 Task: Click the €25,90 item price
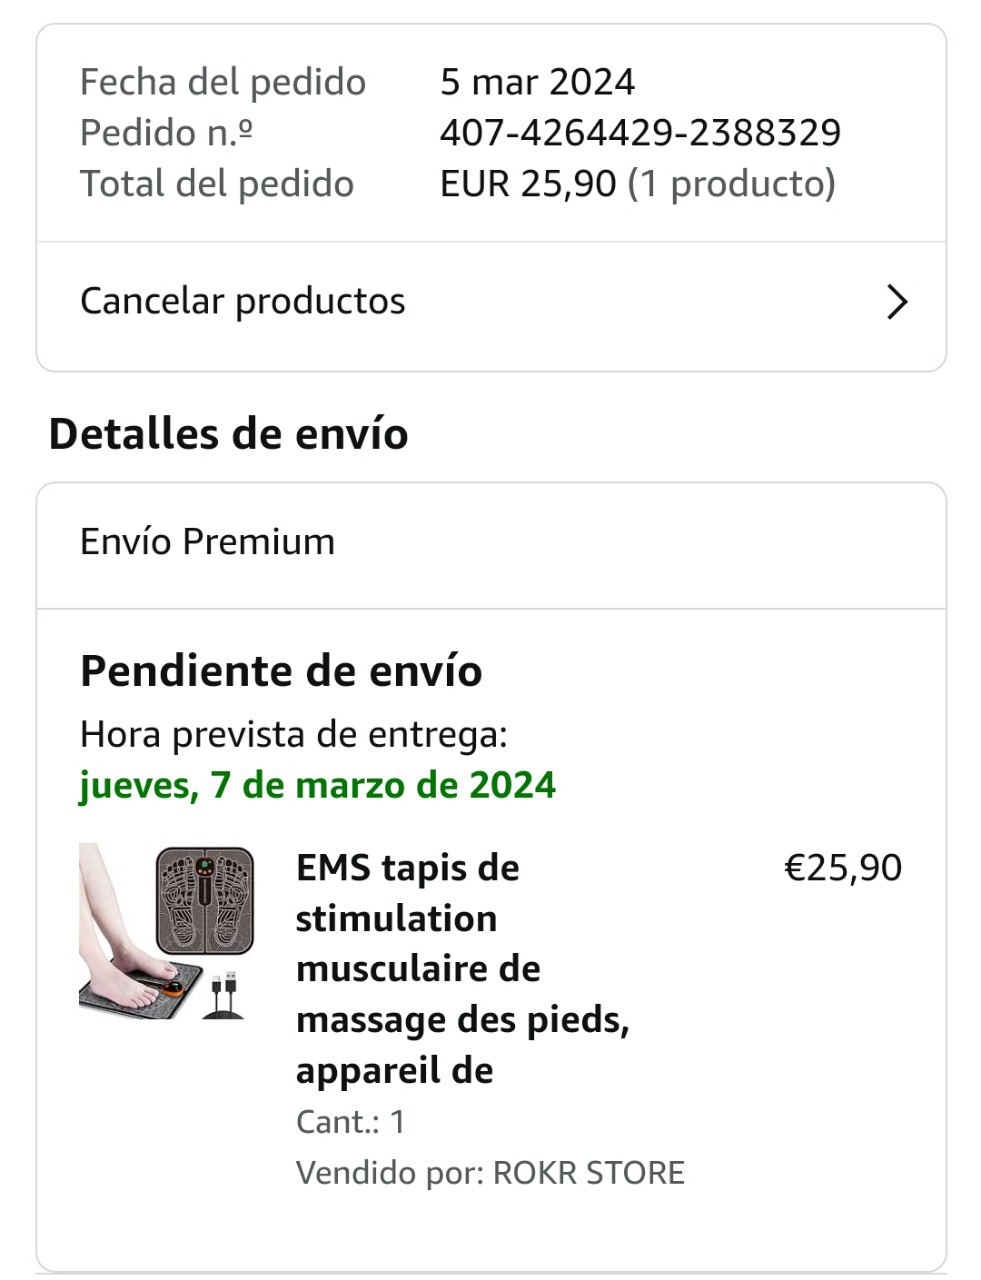point(843,868)
